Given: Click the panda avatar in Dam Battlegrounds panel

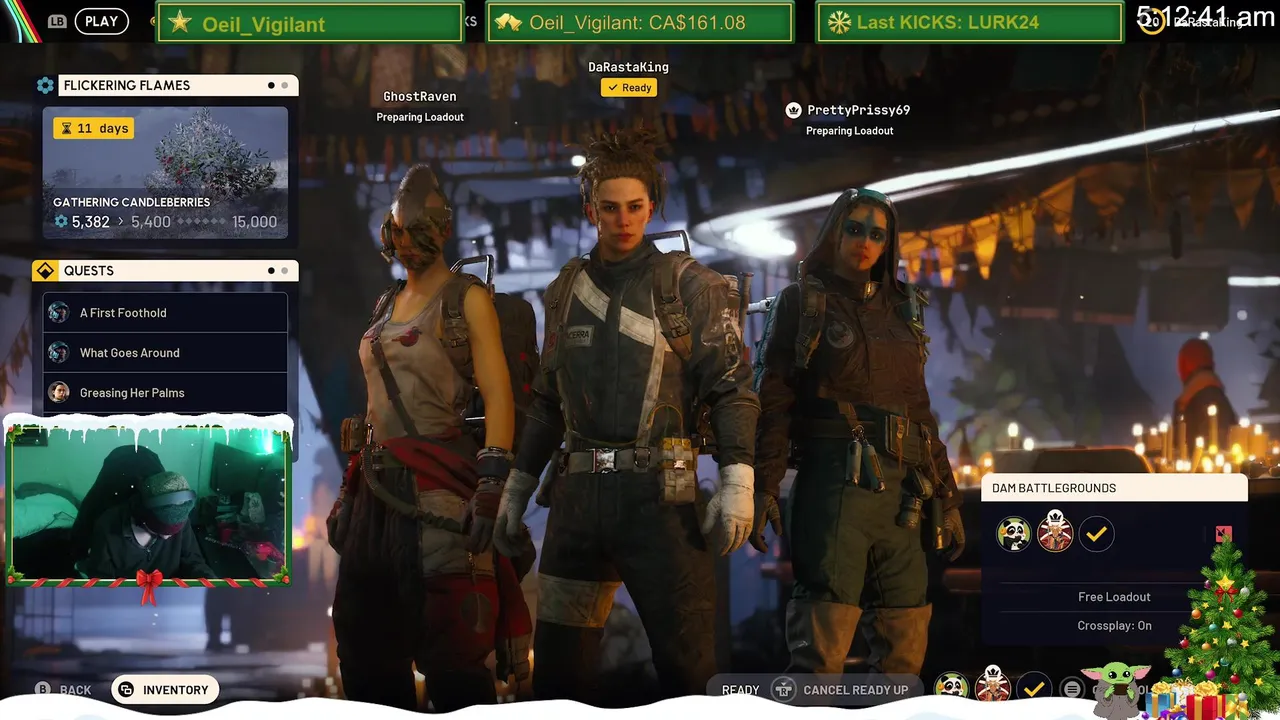Looking at the screenshot, I should coord(1014,534).
